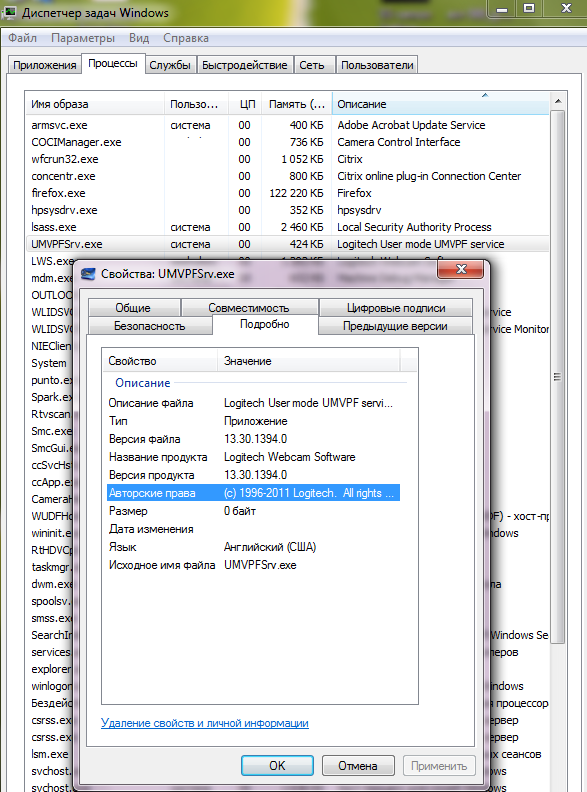This screenshot has width=587, height=792.
Task: Select the Описание файла property row
Action: 253,403
